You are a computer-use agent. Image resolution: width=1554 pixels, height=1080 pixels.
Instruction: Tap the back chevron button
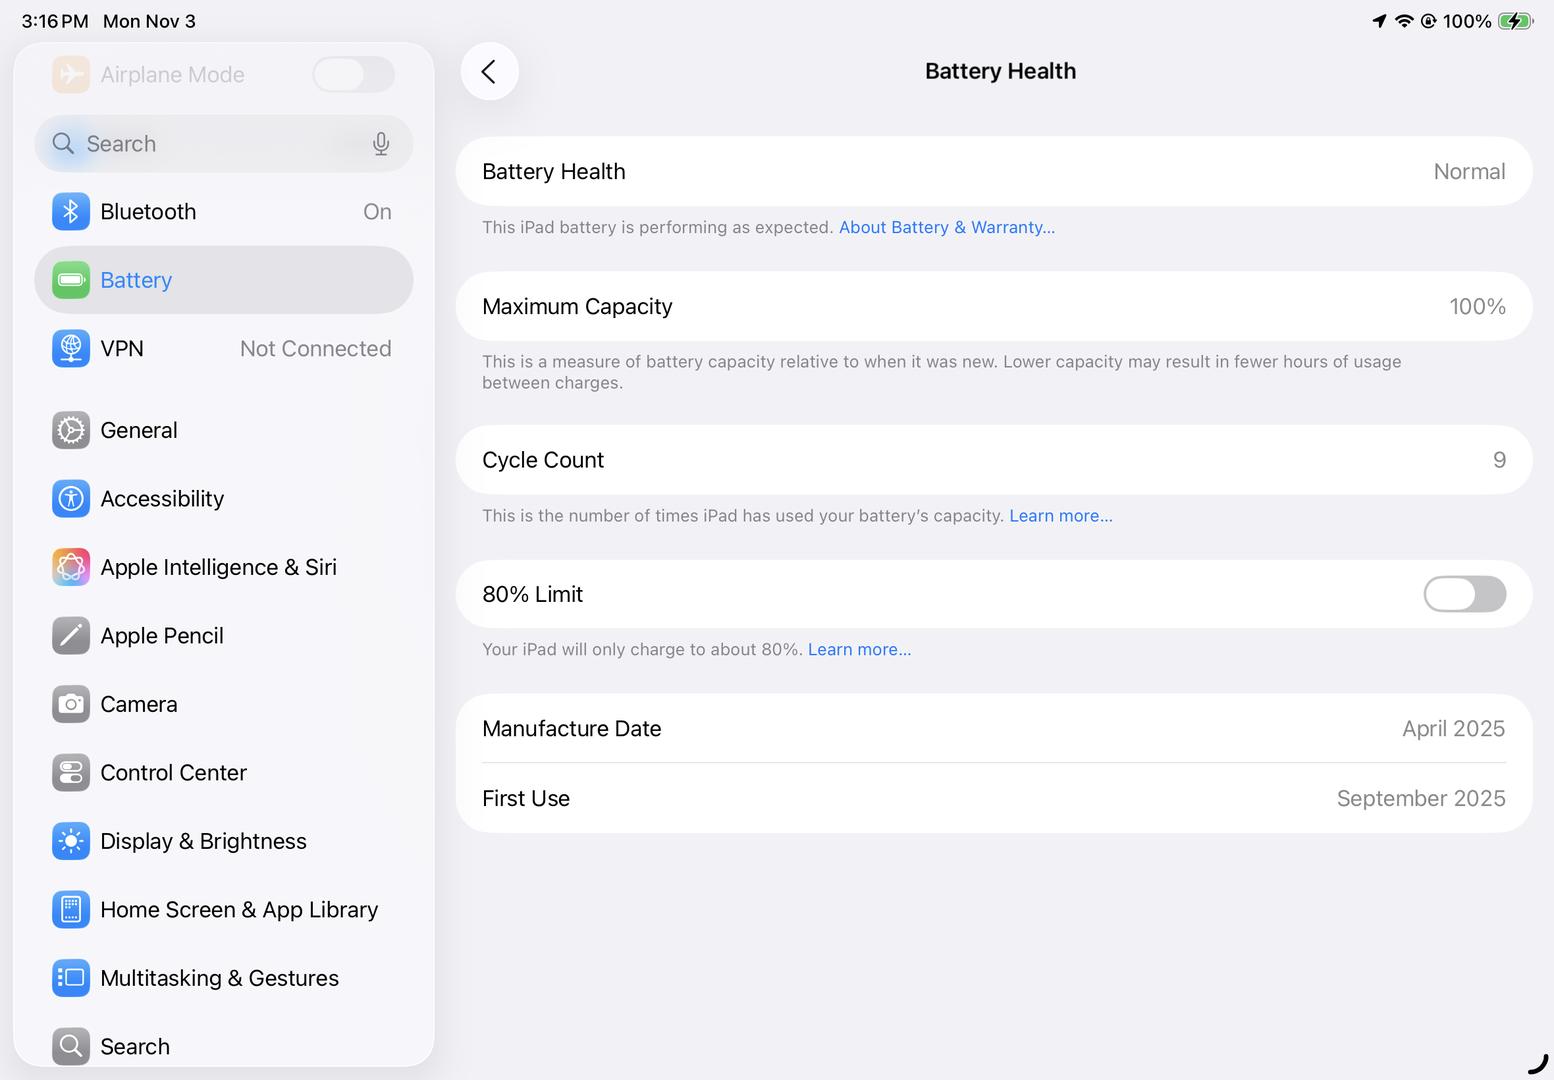pyautogui.click(x=489, y=71)
